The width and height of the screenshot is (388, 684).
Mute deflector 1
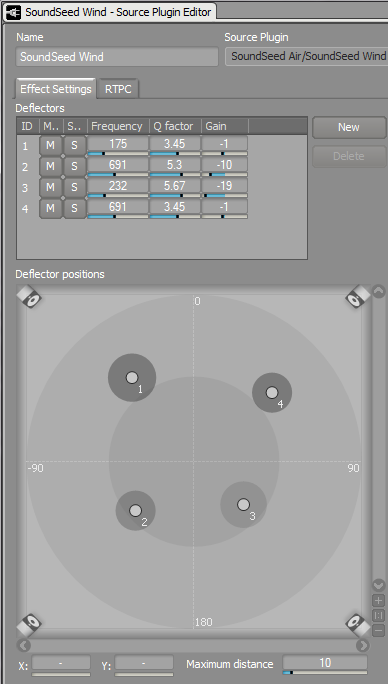[51, 145]
